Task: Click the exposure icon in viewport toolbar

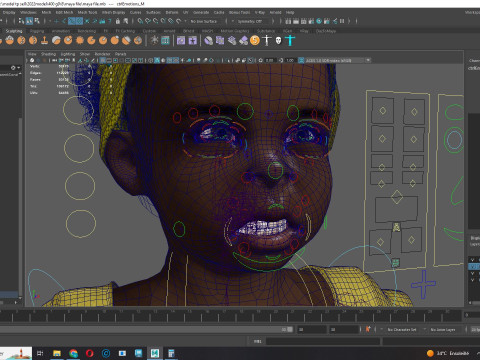Action: click(261, 60)
